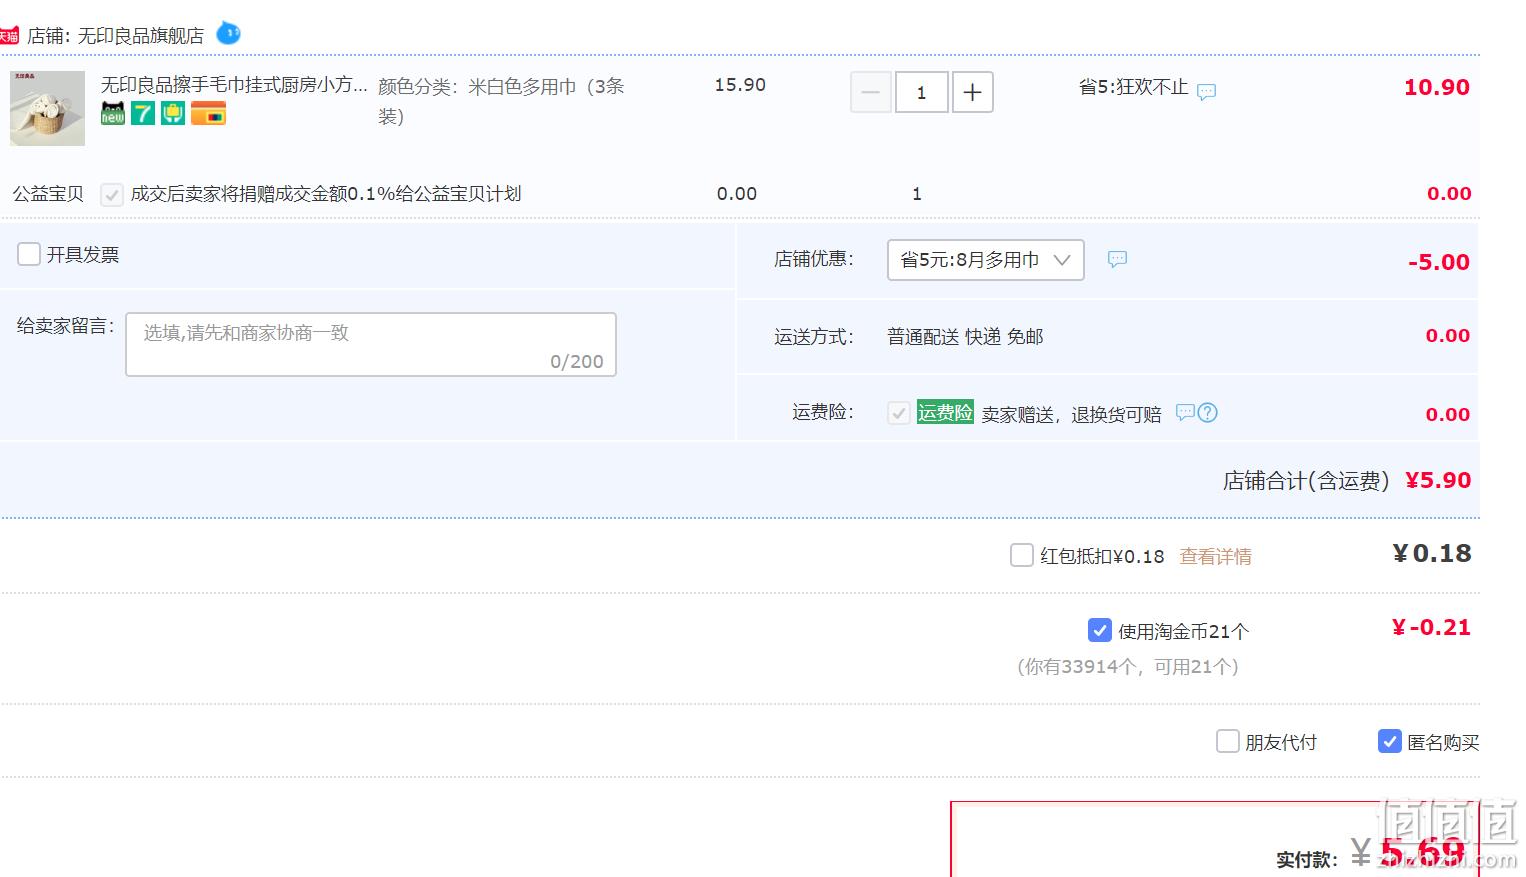Click the 省5:狂欢不止 promotion text
Screen dimensions: 1526x877
tap(1133, 88)
